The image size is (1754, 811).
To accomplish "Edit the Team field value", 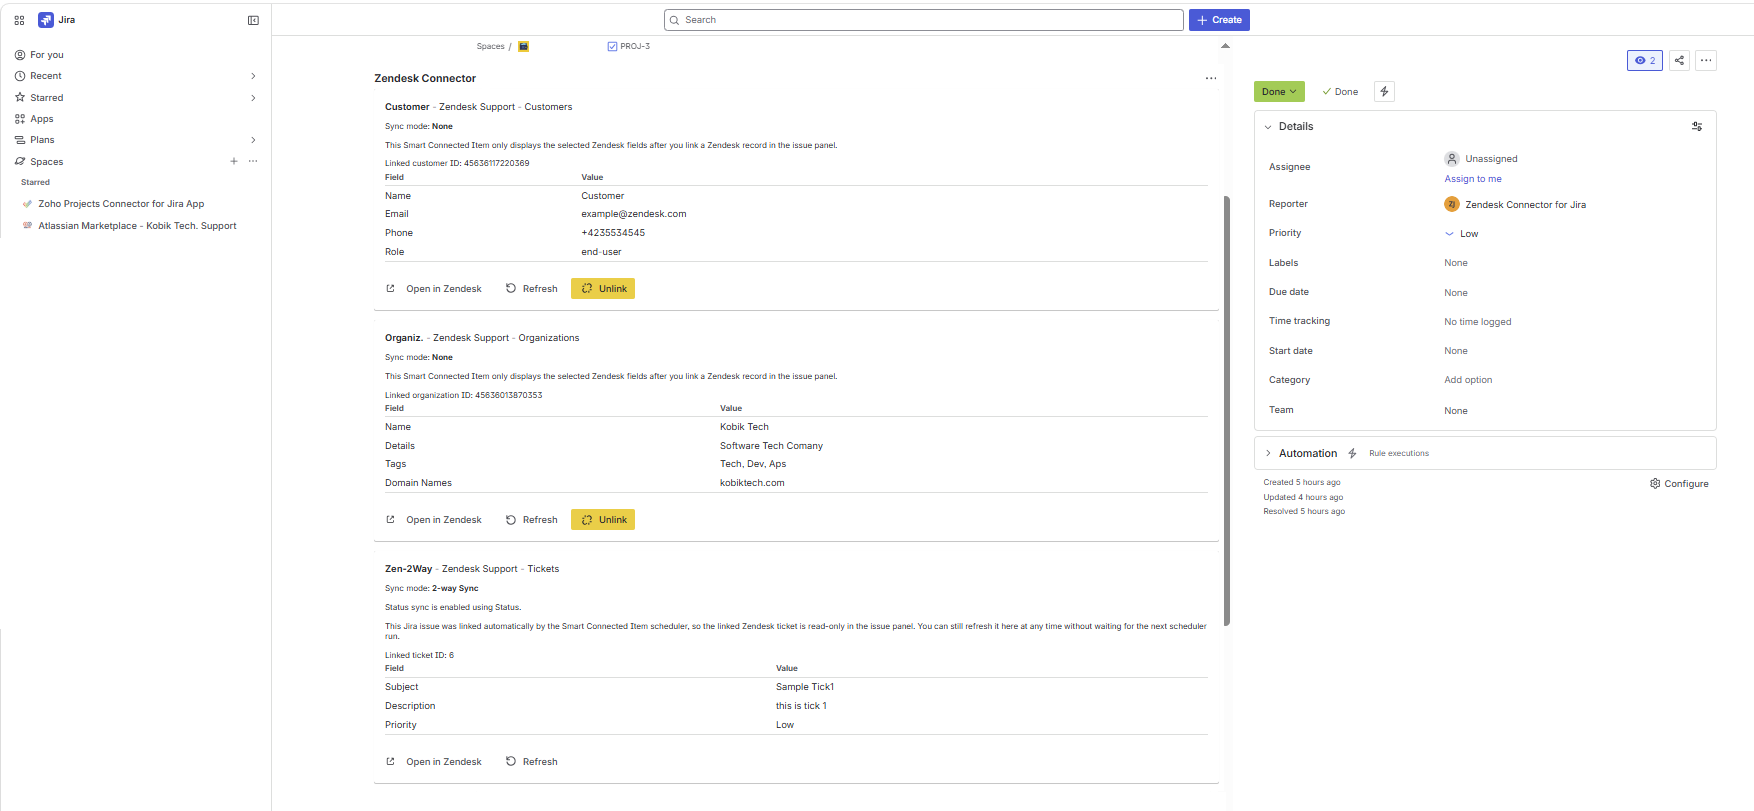I will [1456, 411].
